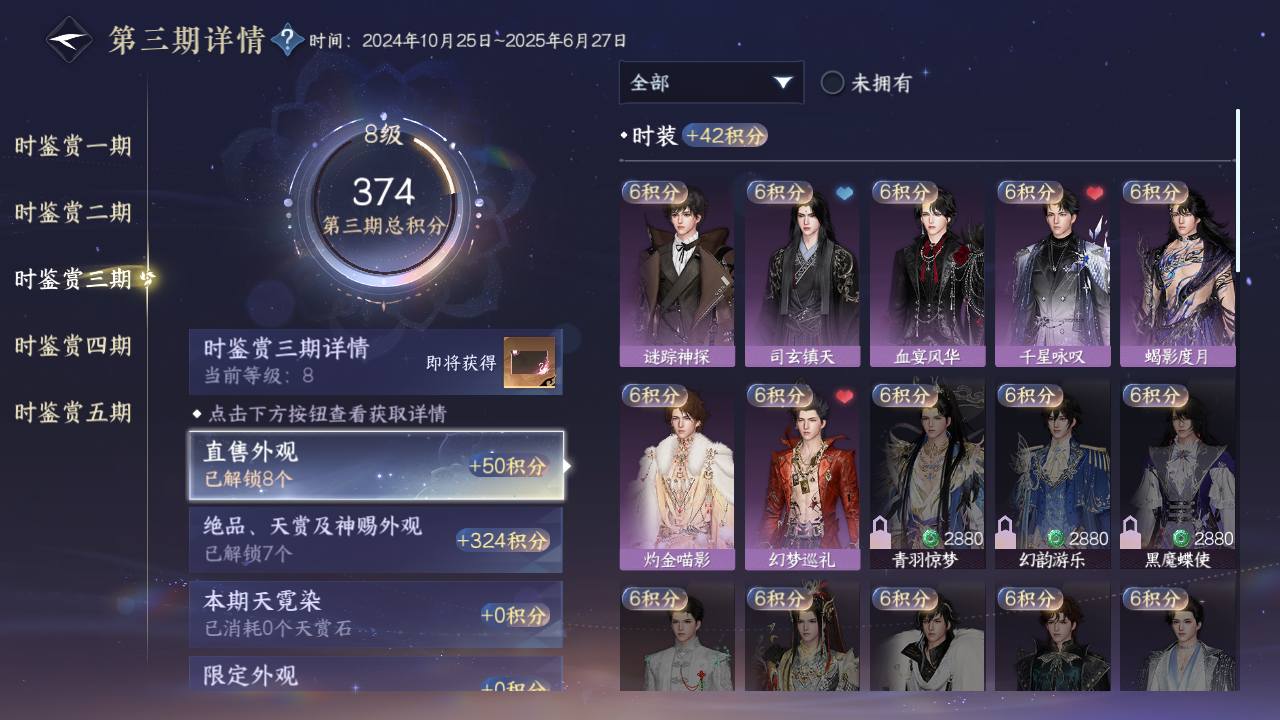Open the question mark help icon
The width and height of the screenshot is (1280, 720).
pyautogui.click(x=287, y=40)
